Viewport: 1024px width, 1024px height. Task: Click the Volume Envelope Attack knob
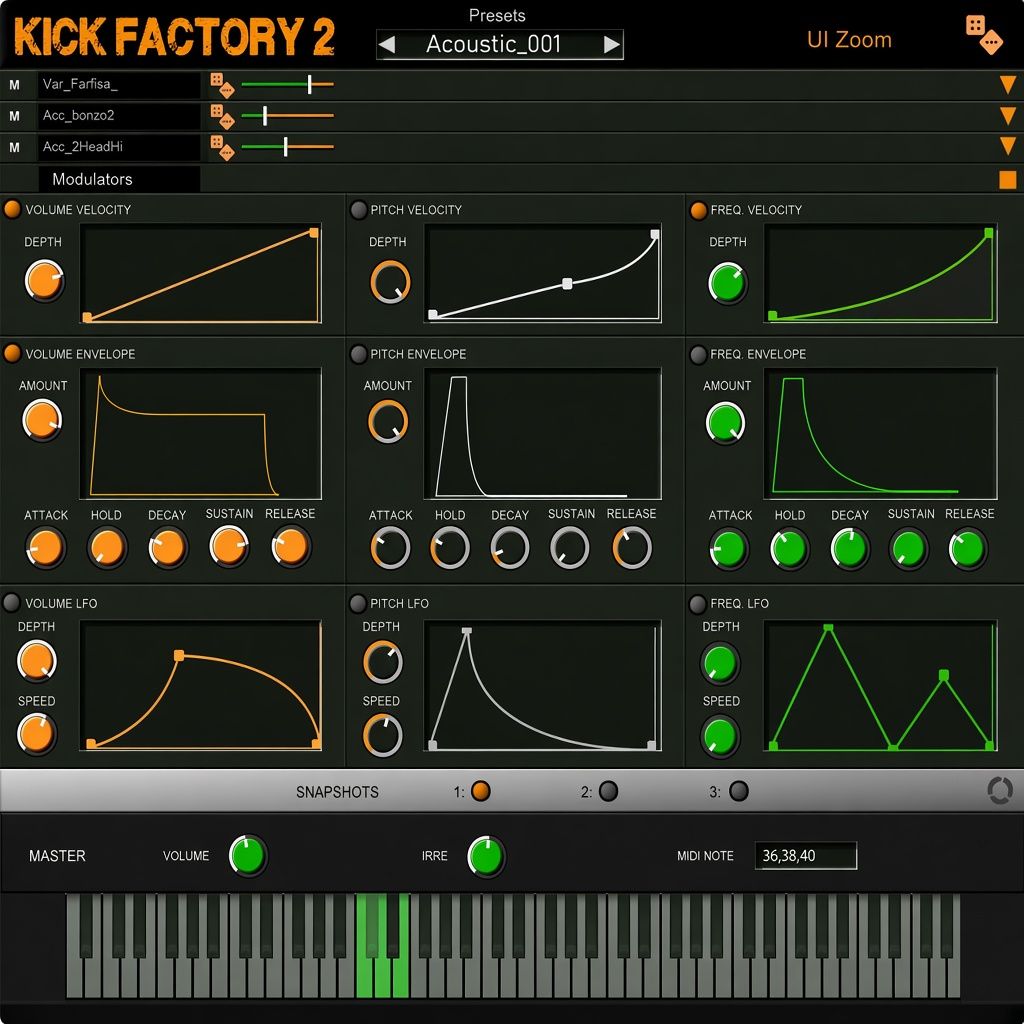pos(46,547)
